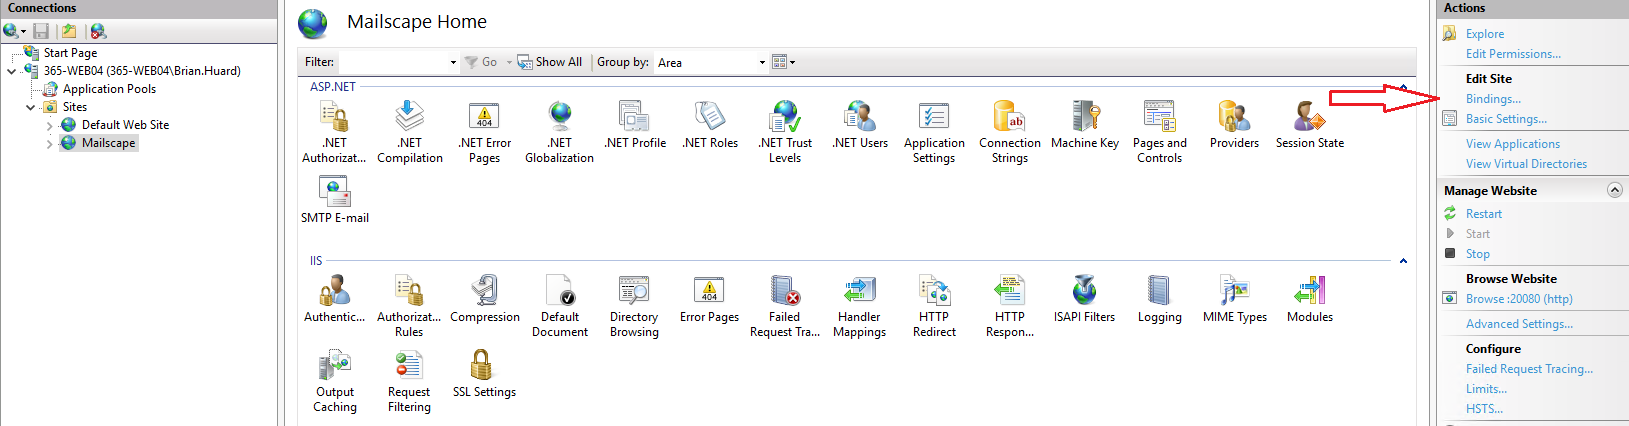Select IIS Authorization Rules icon
The image size is (1629, 426).
coord(409,305)
